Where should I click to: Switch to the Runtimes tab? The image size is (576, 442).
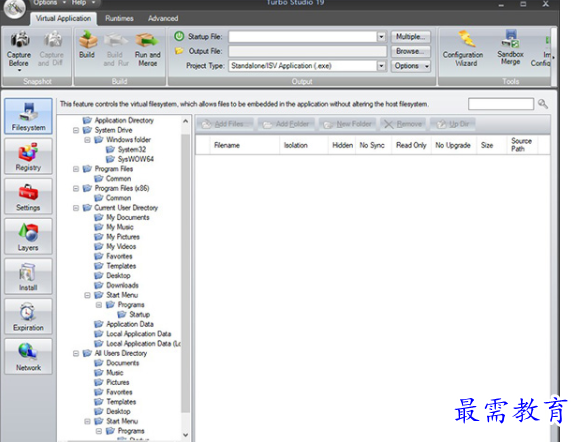coord(119,18)
